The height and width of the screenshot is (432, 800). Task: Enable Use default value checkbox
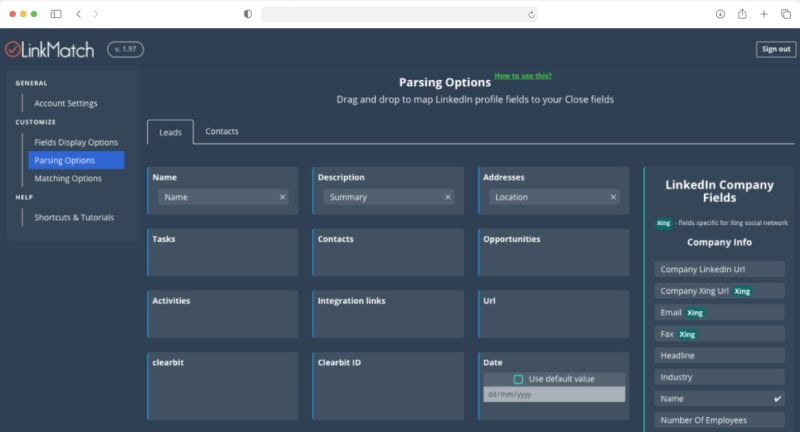click(x=518, y=379)
